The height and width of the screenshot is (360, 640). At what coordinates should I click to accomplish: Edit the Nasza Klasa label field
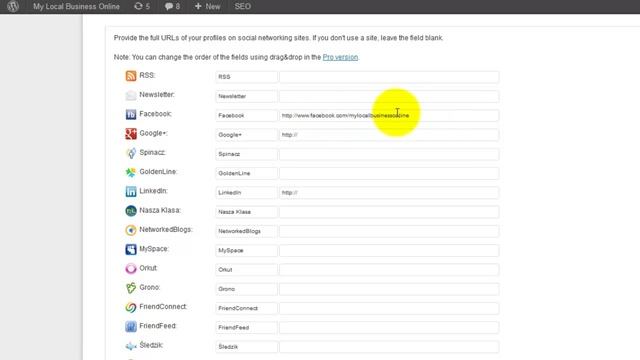(x=246, y=212)
